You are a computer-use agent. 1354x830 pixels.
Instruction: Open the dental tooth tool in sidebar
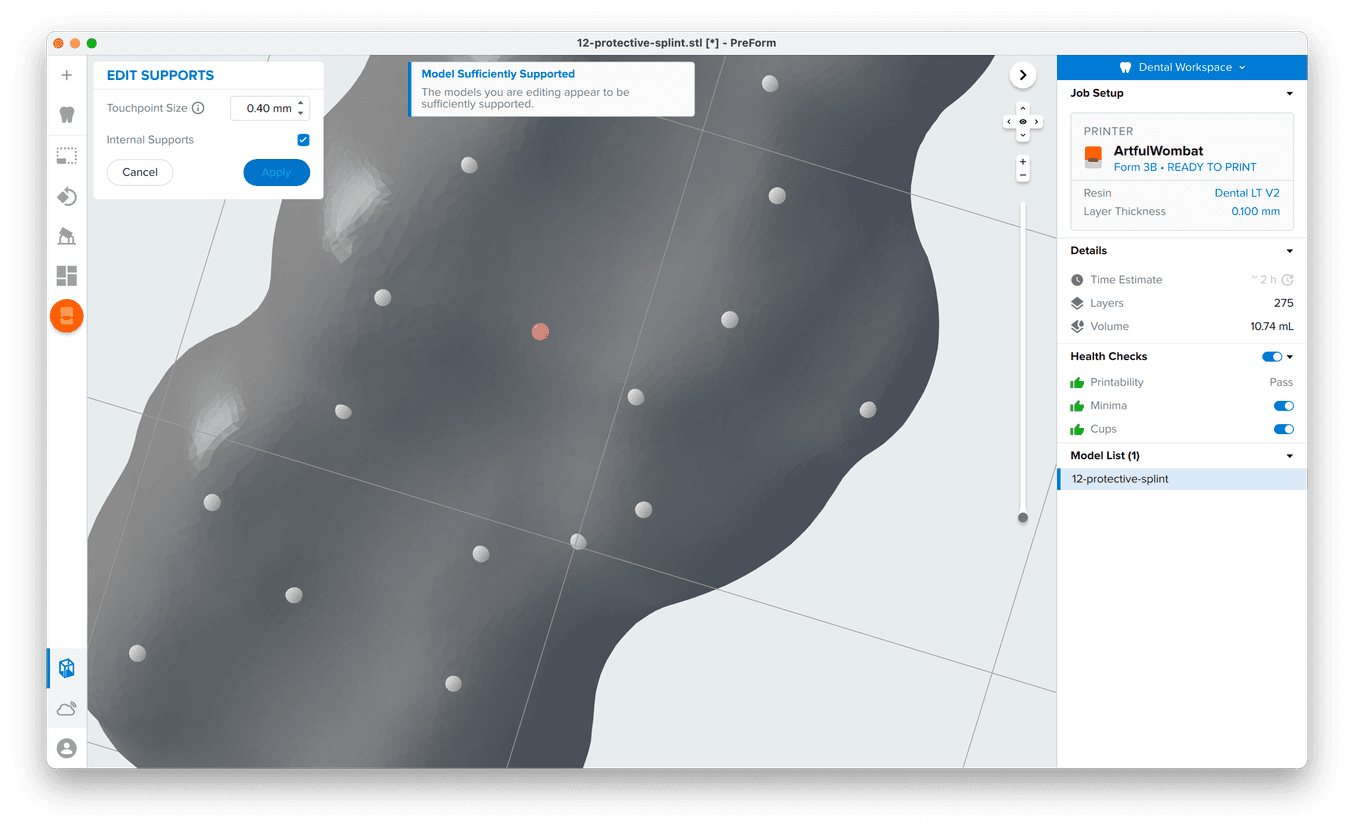67,115
